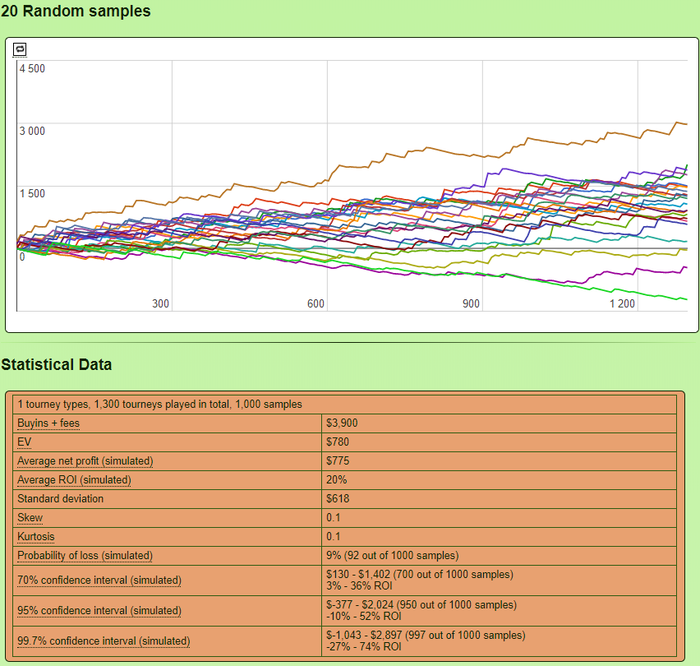Viewport: 700px width, 666px height.
Task: Select the '20 Random samples' heading
Action: 75,11
